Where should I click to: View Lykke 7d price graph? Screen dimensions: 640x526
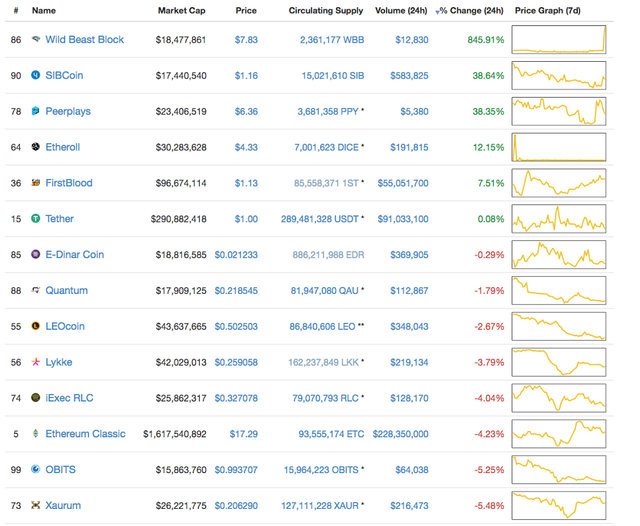click(559, 362)
